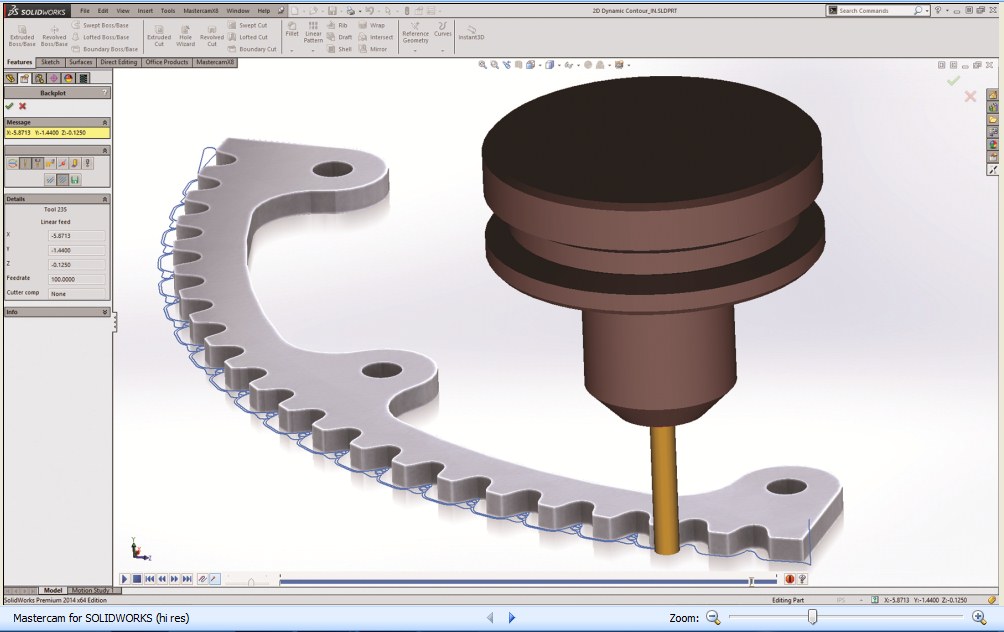Toggle the display tool option in Backplot
The image size is (1004, 632).
pos(26,163)
